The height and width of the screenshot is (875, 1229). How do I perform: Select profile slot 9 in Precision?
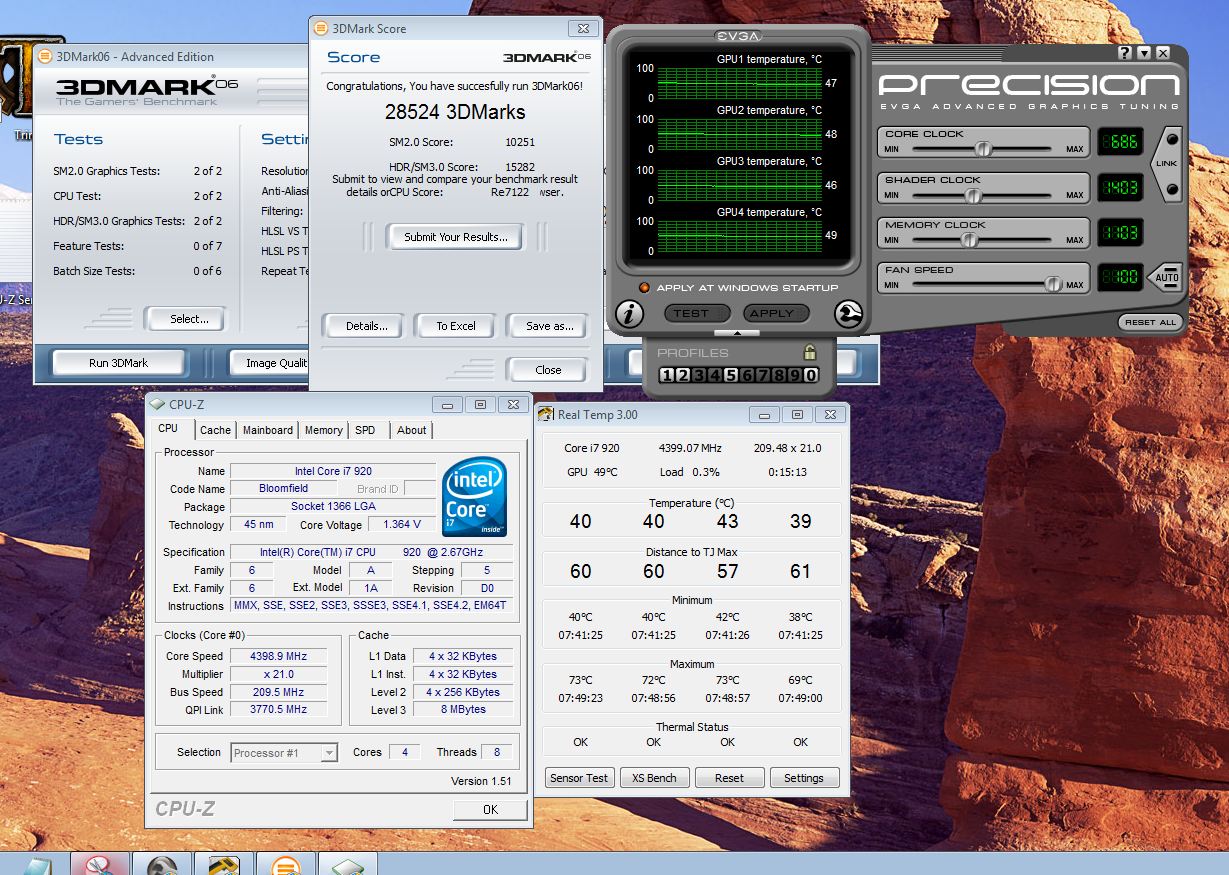794,375
